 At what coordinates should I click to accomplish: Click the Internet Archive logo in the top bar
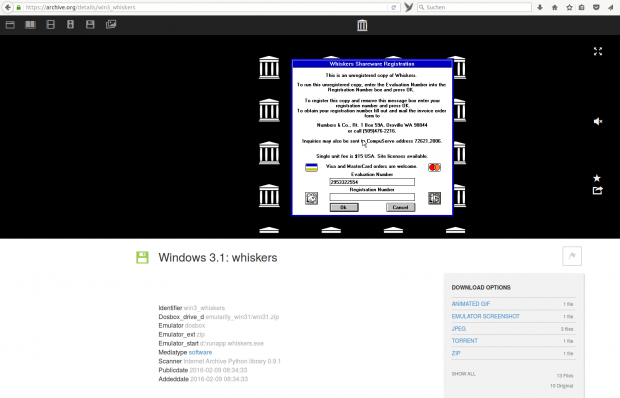pos(362,25)
